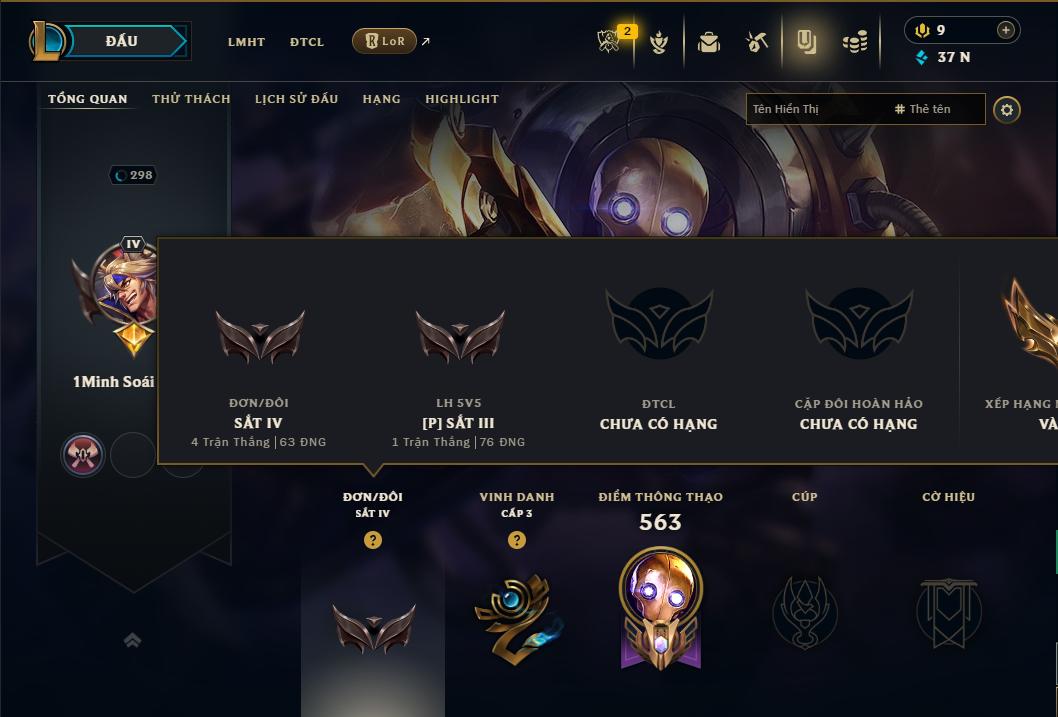Open the Store coins icon
This screenshot has width=1058, height=717.
click(855, 43)
